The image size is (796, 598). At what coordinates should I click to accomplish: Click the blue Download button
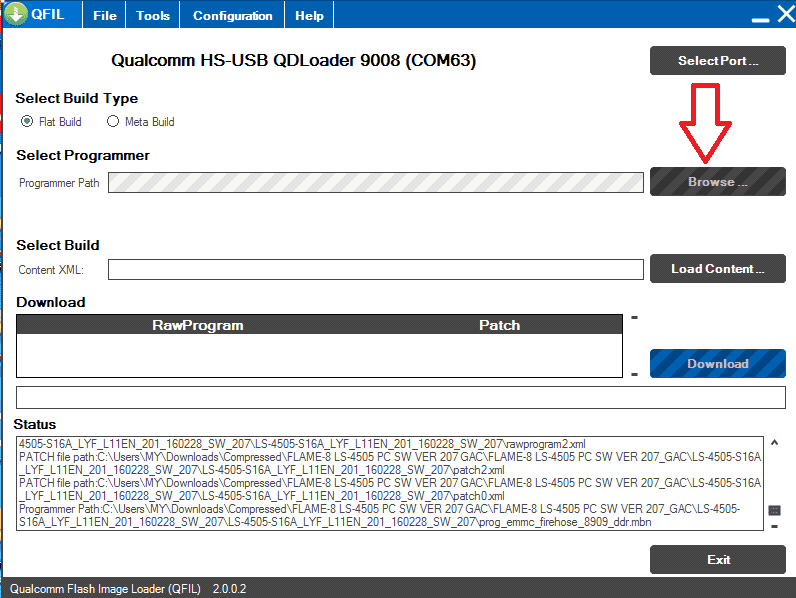718,363
